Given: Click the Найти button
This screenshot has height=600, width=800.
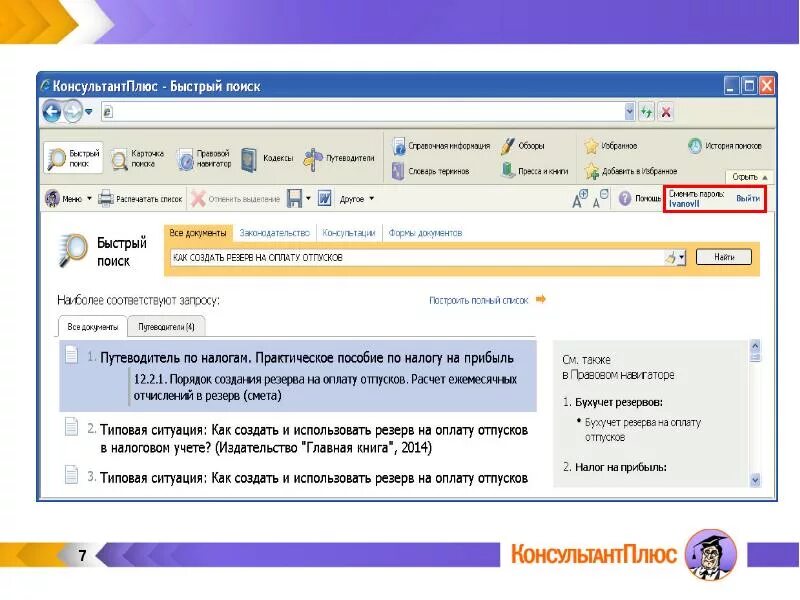Looking at the screenshot, I should (723, 257).
